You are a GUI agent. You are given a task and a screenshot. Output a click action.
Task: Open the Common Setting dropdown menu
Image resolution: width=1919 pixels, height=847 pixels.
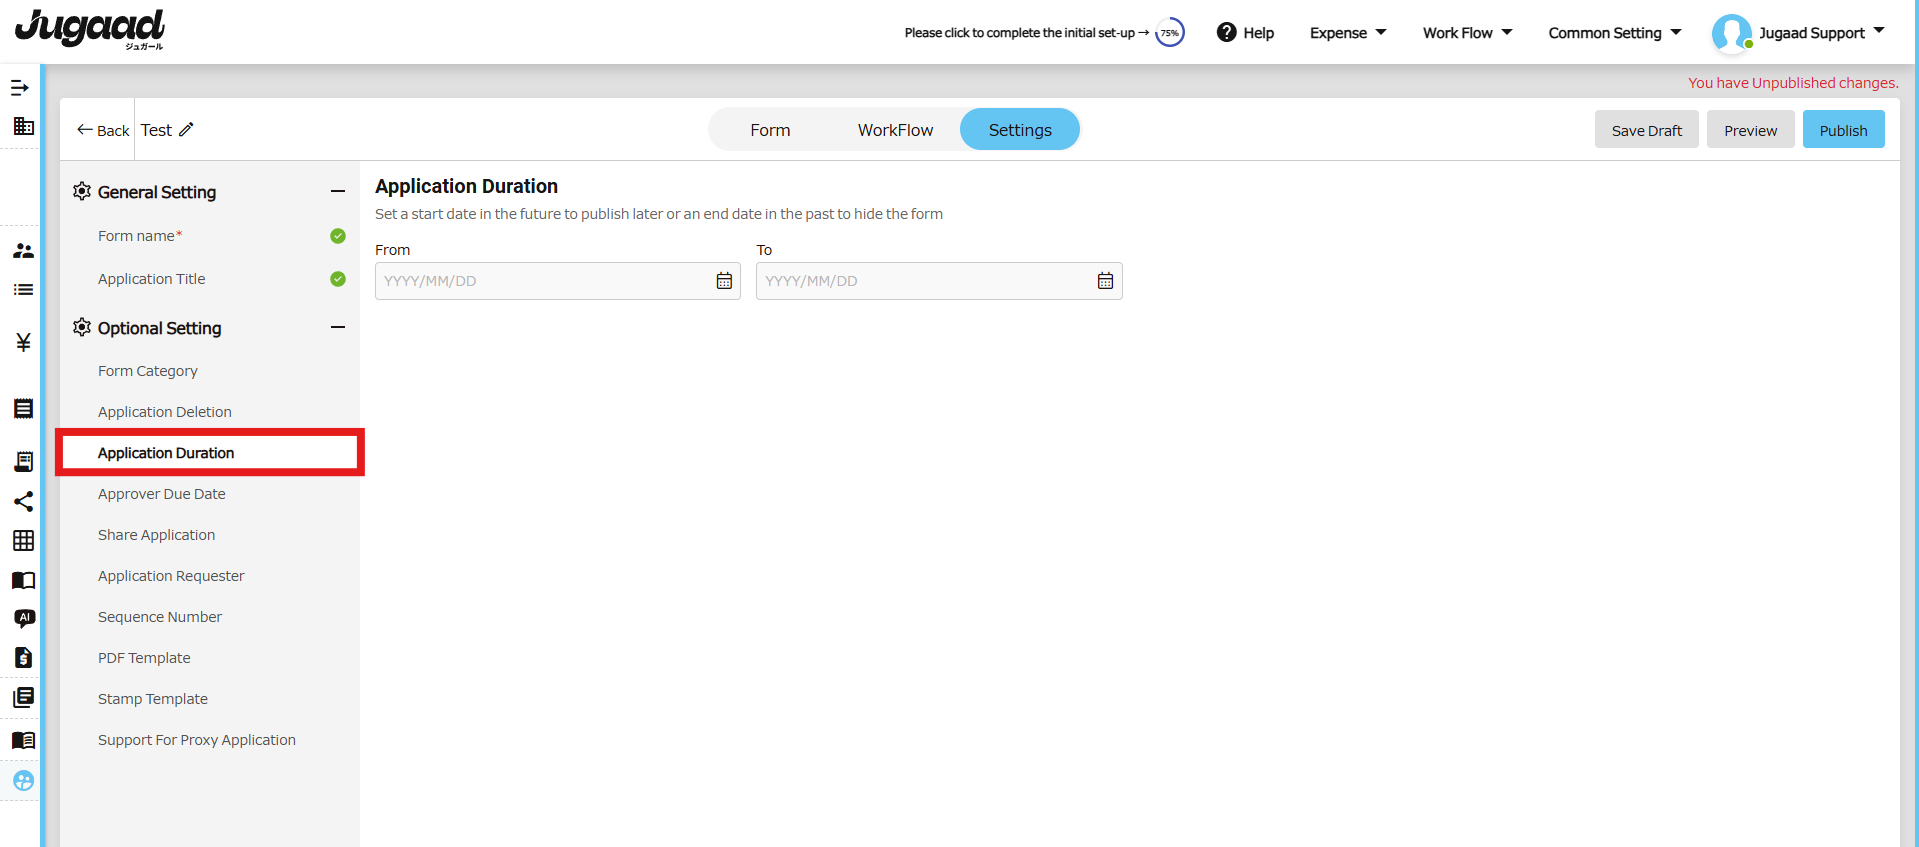[1615, 33]
